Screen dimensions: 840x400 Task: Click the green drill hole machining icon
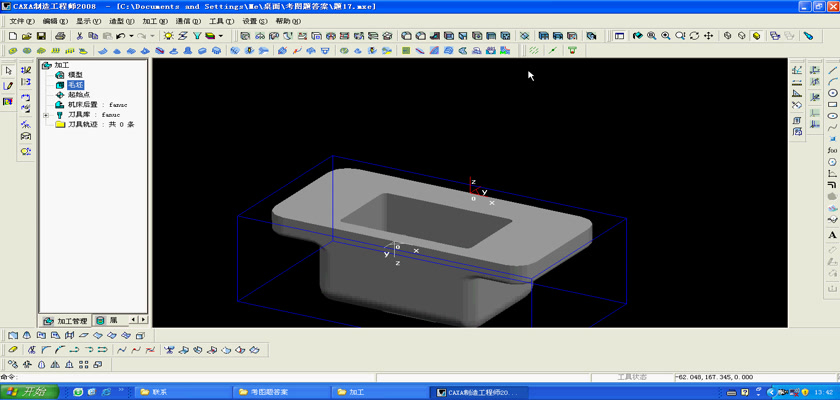[572, 50]
